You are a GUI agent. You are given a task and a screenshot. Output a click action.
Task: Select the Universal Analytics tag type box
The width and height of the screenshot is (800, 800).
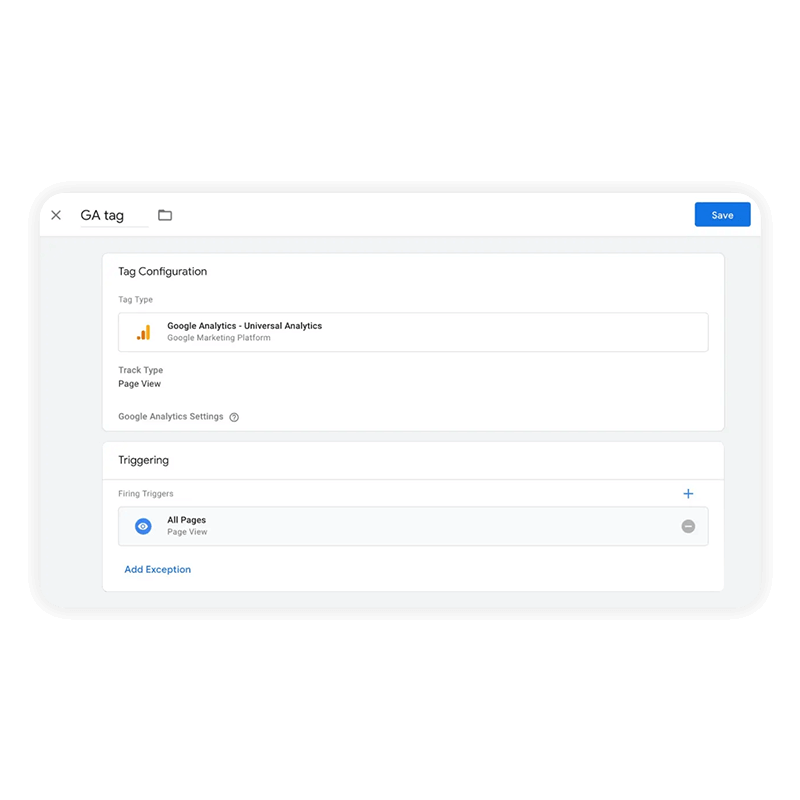point(413,332)
